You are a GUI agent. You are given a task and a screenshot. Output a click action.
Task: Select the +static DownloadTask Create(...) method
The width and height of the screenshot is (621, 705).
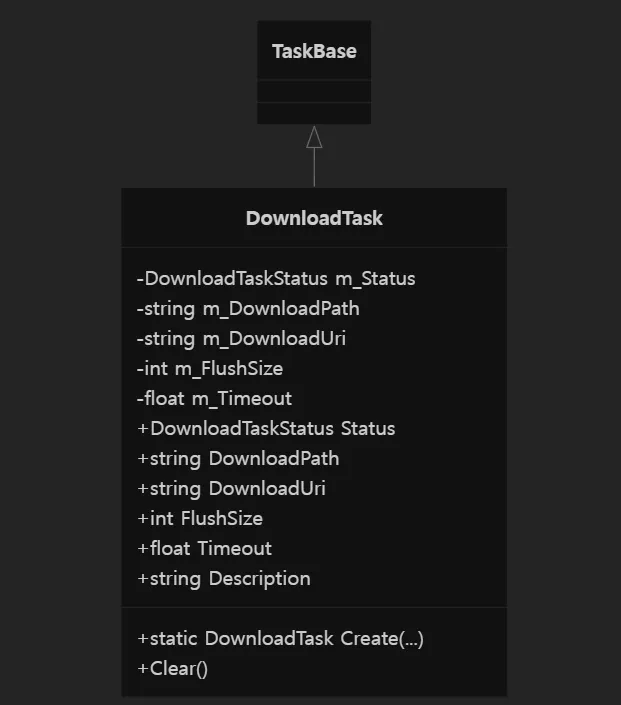tap(281, 638)
